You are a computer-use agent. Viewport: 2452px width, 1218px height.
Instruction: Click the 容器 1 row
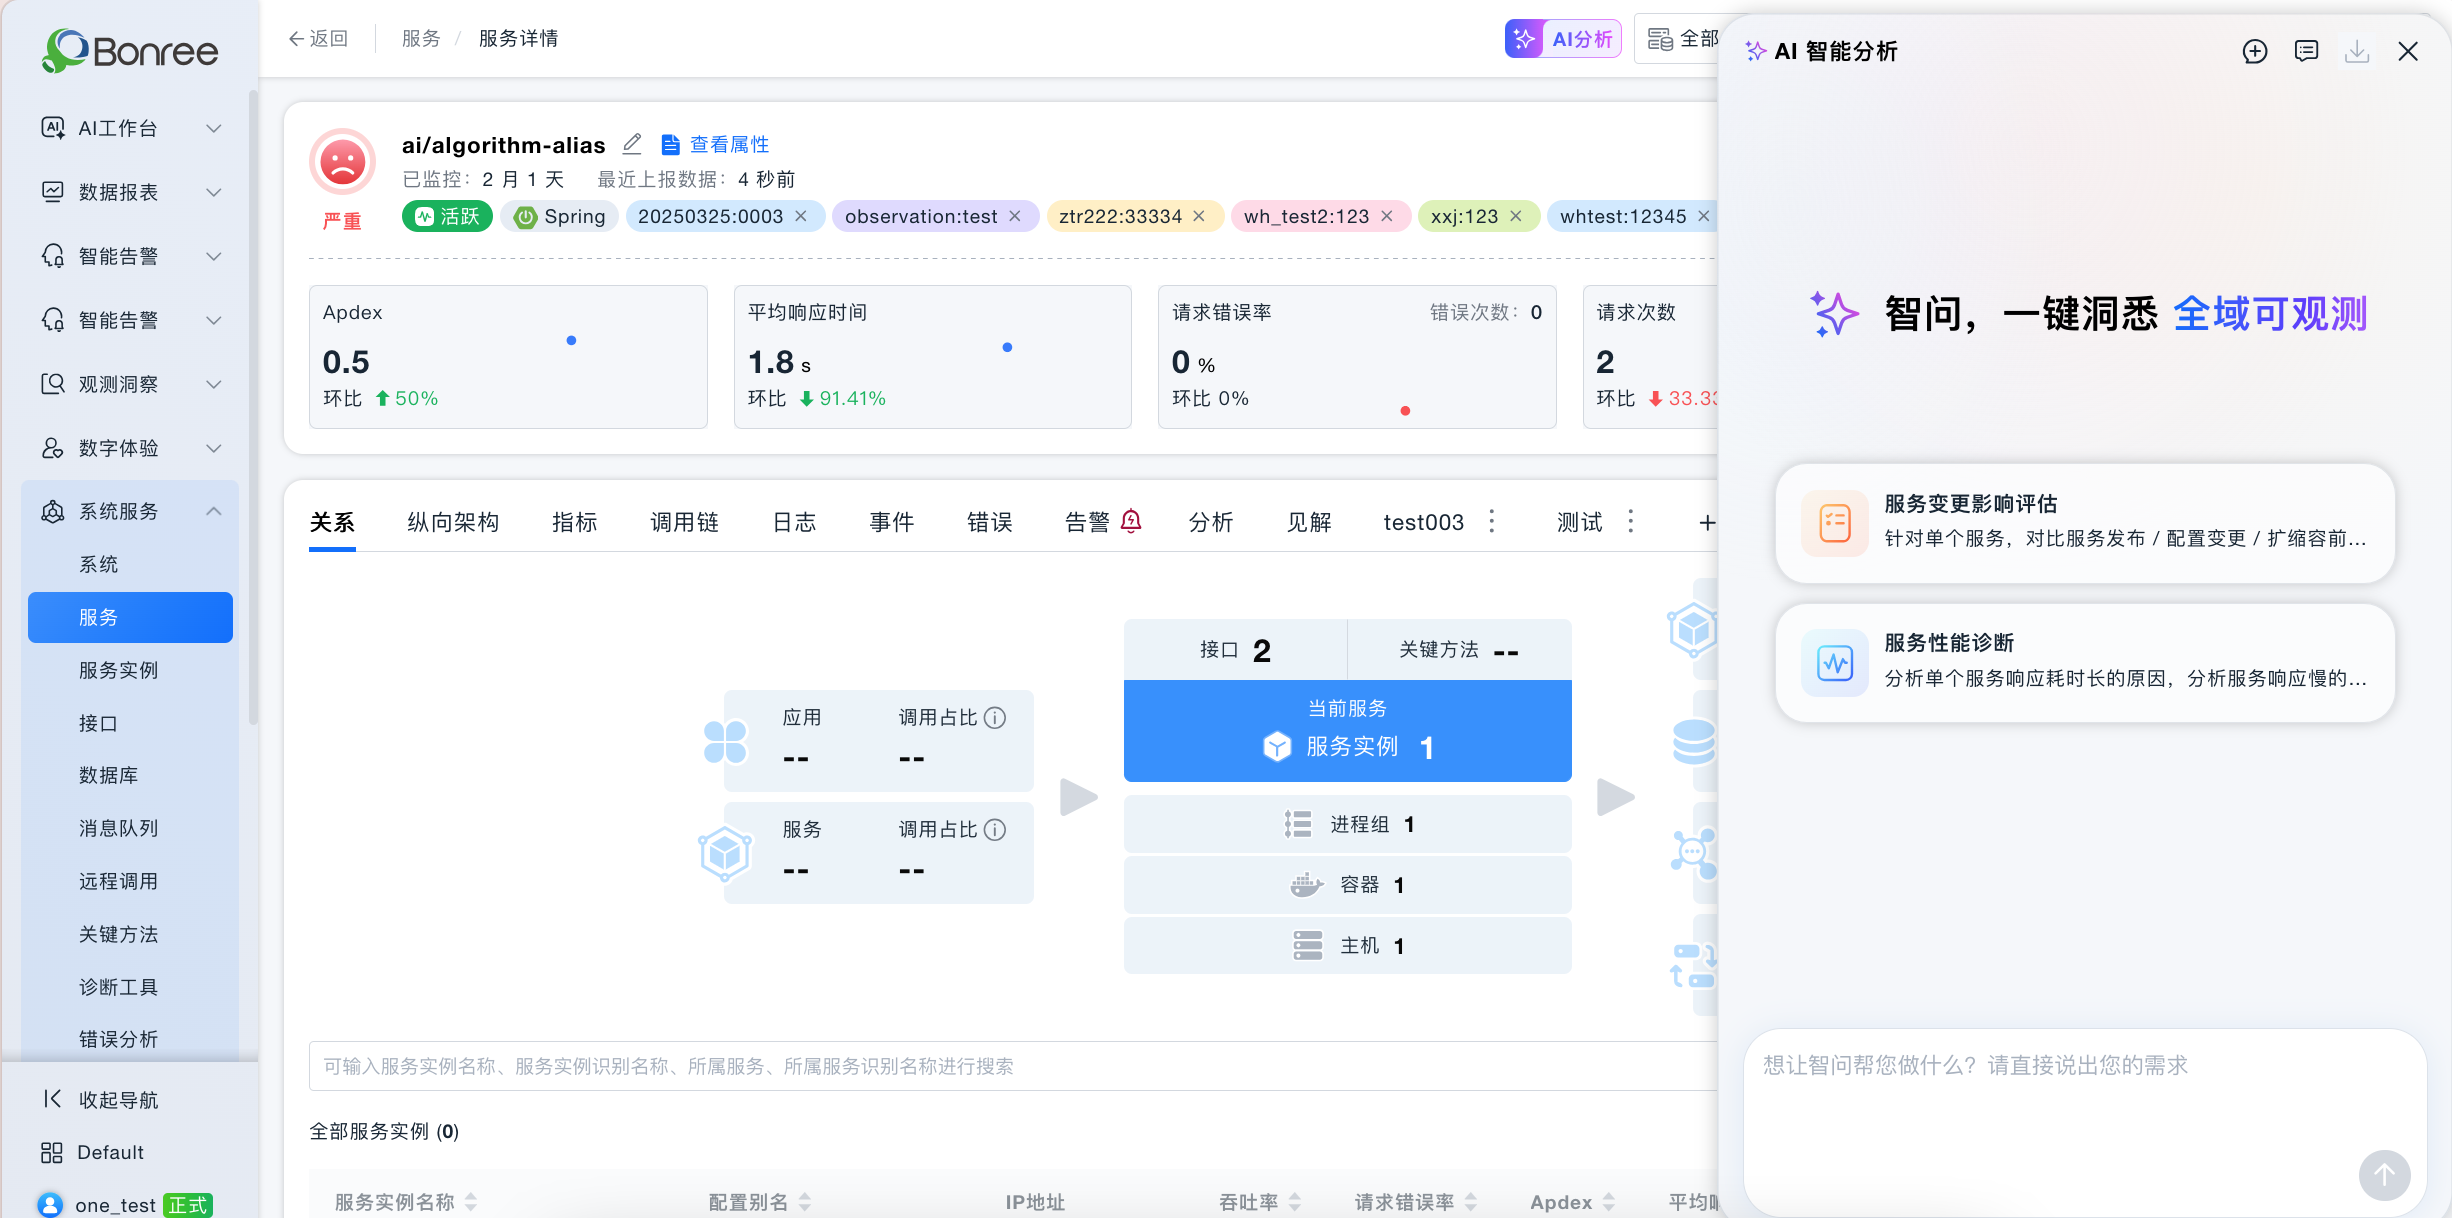pyautogui.click(x=1348, y=885)
